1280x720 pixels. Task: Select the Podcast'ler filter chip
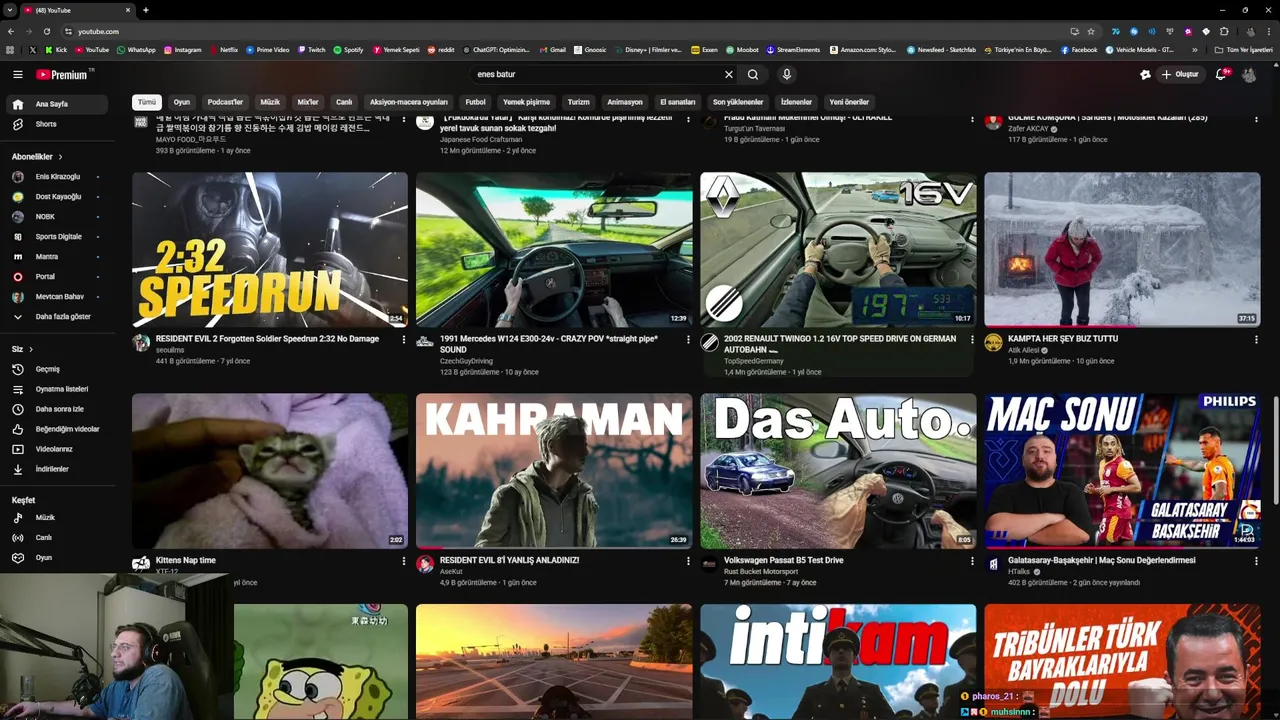[x=225, y=102]
